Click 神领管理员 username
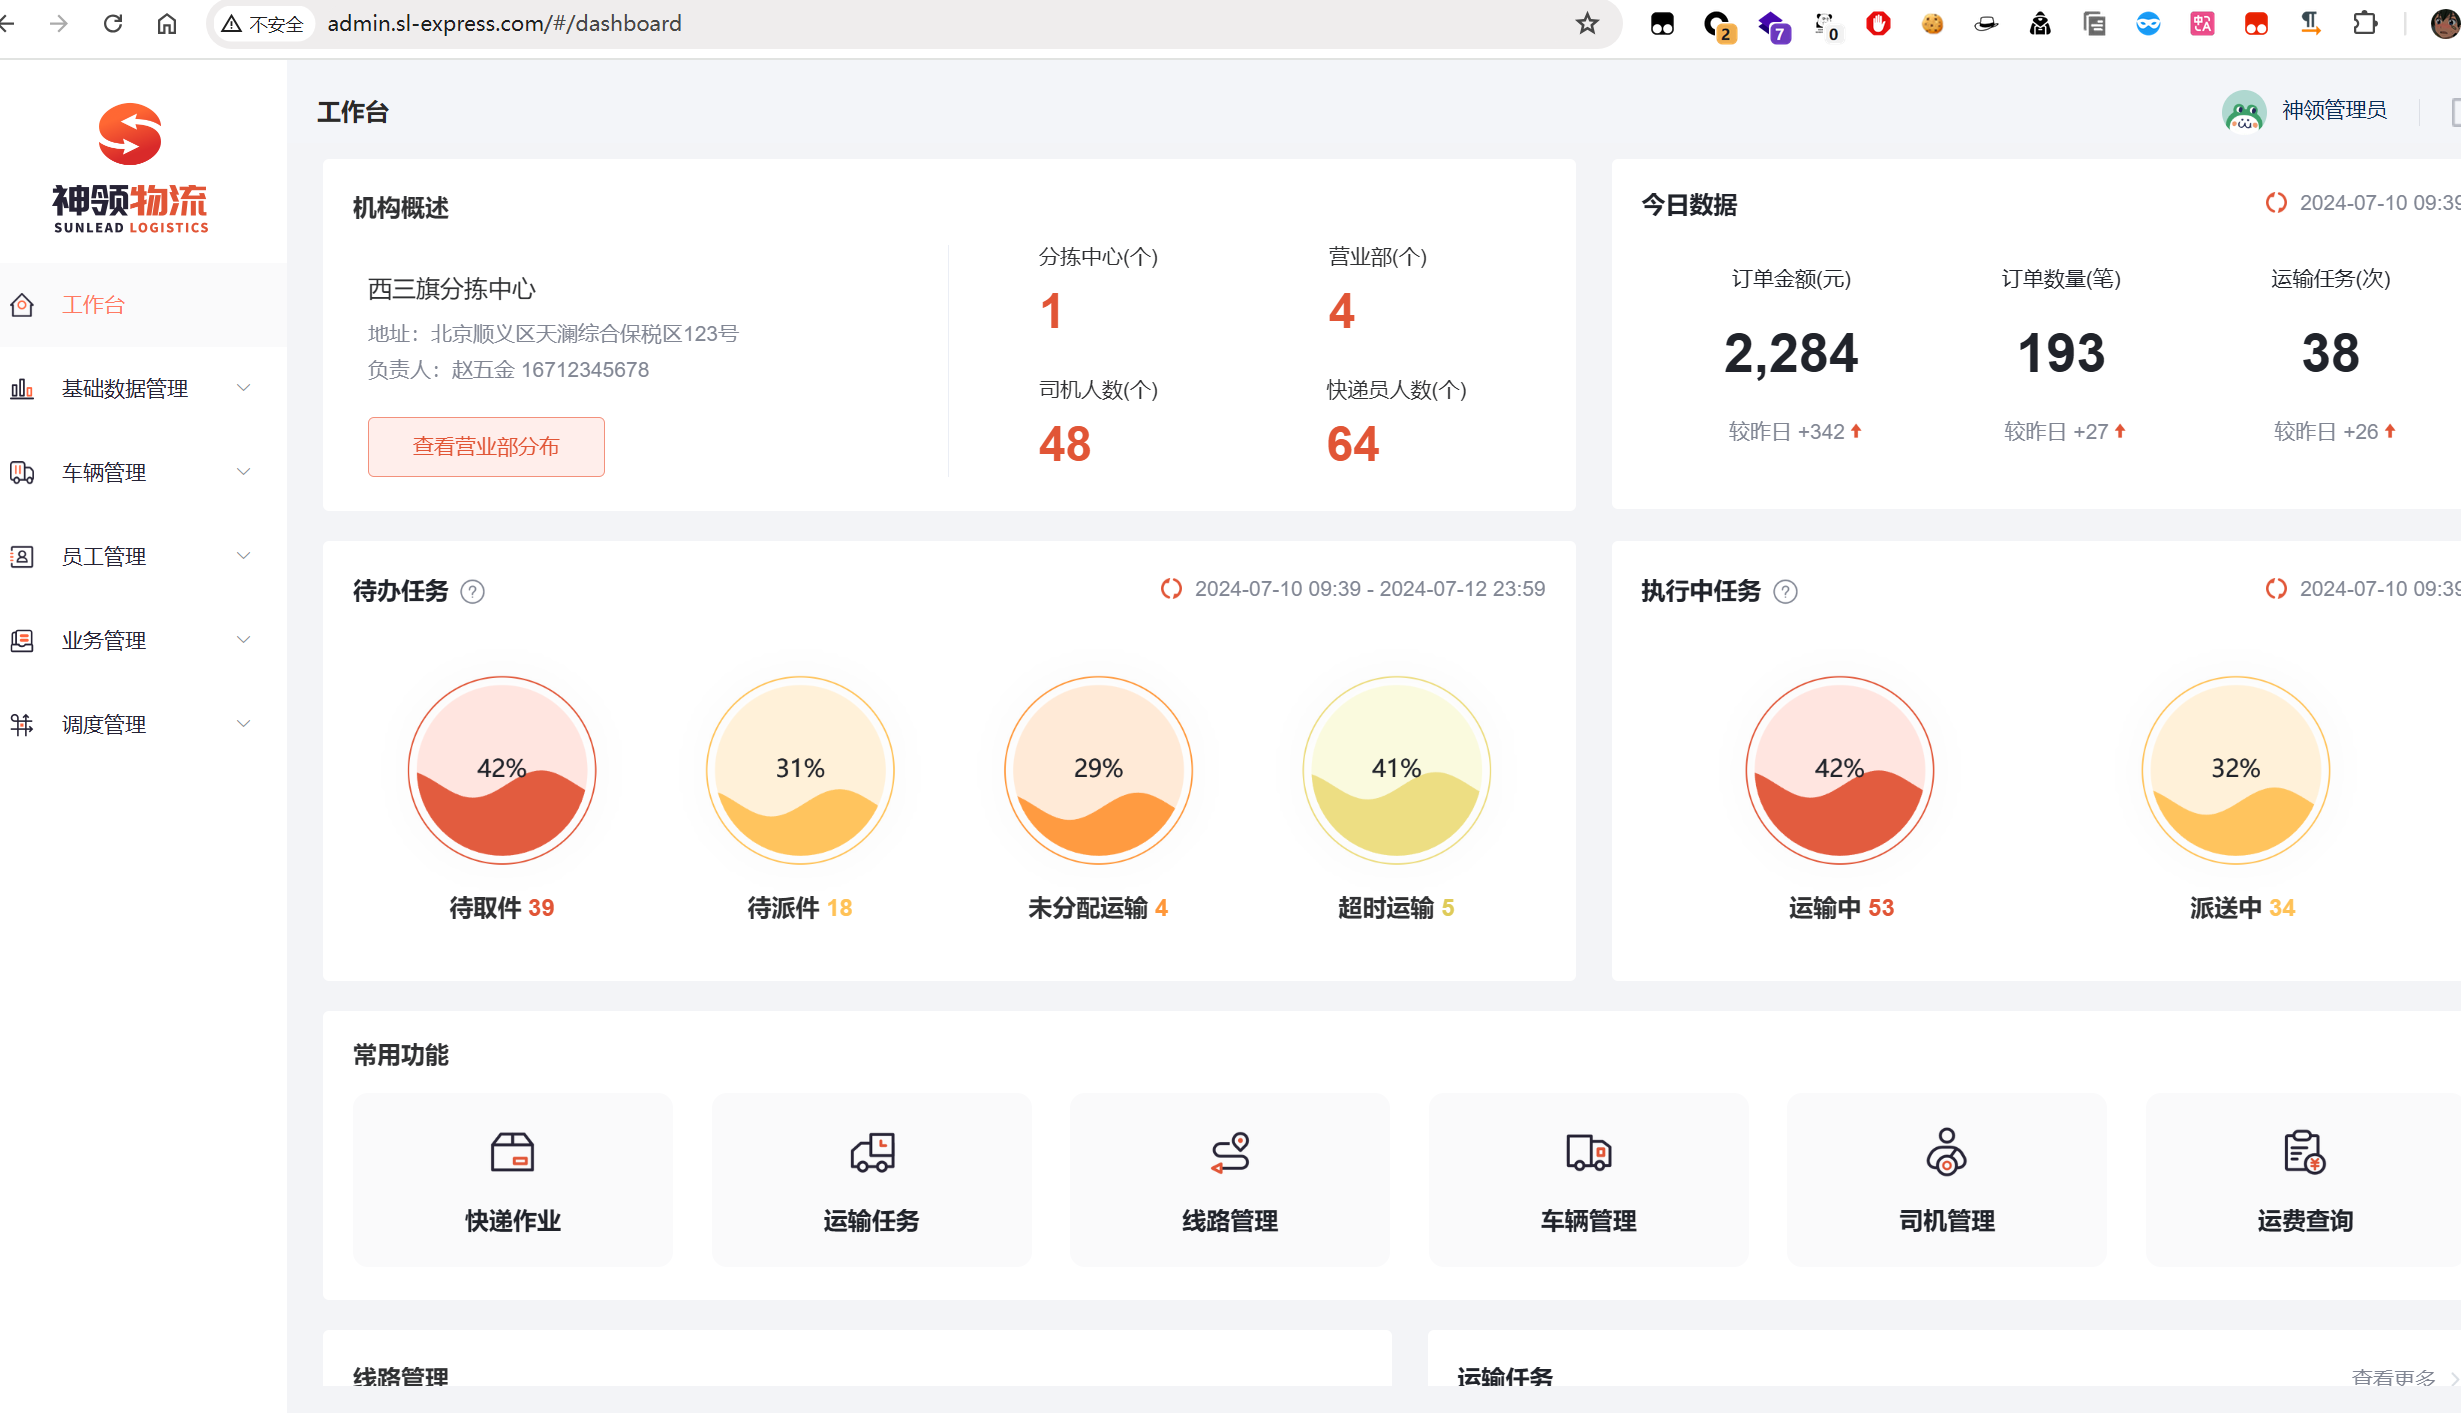This screenshot has height=1413, width=2461. coord(2334,110)
